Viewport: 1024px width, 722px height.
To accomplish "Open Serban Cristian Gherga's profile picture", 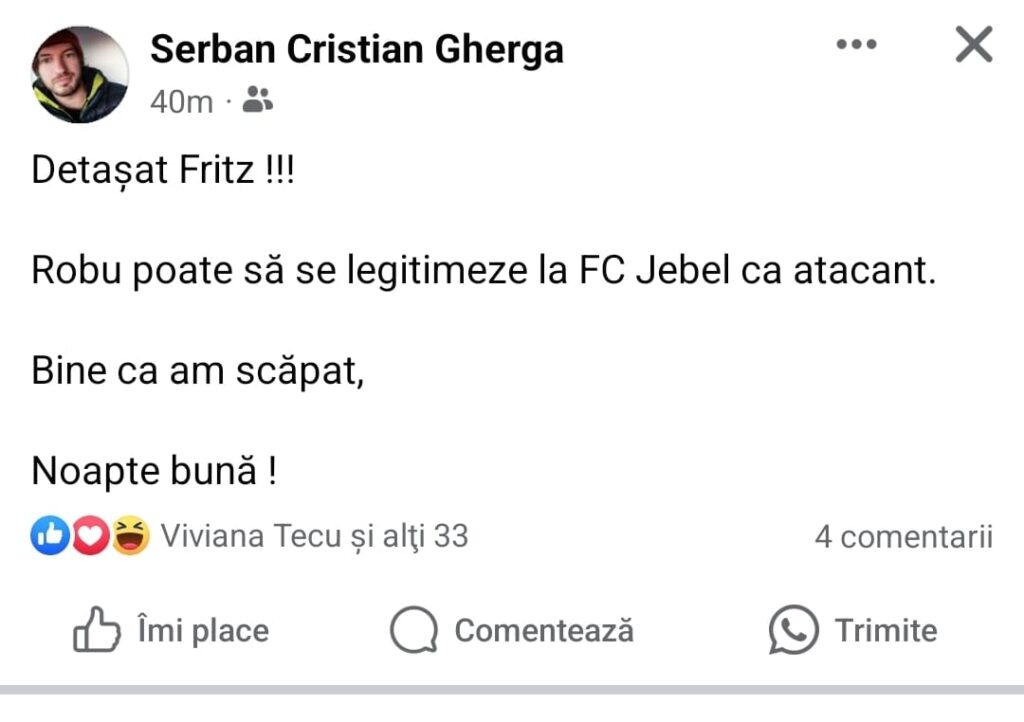I will point(80,75).
